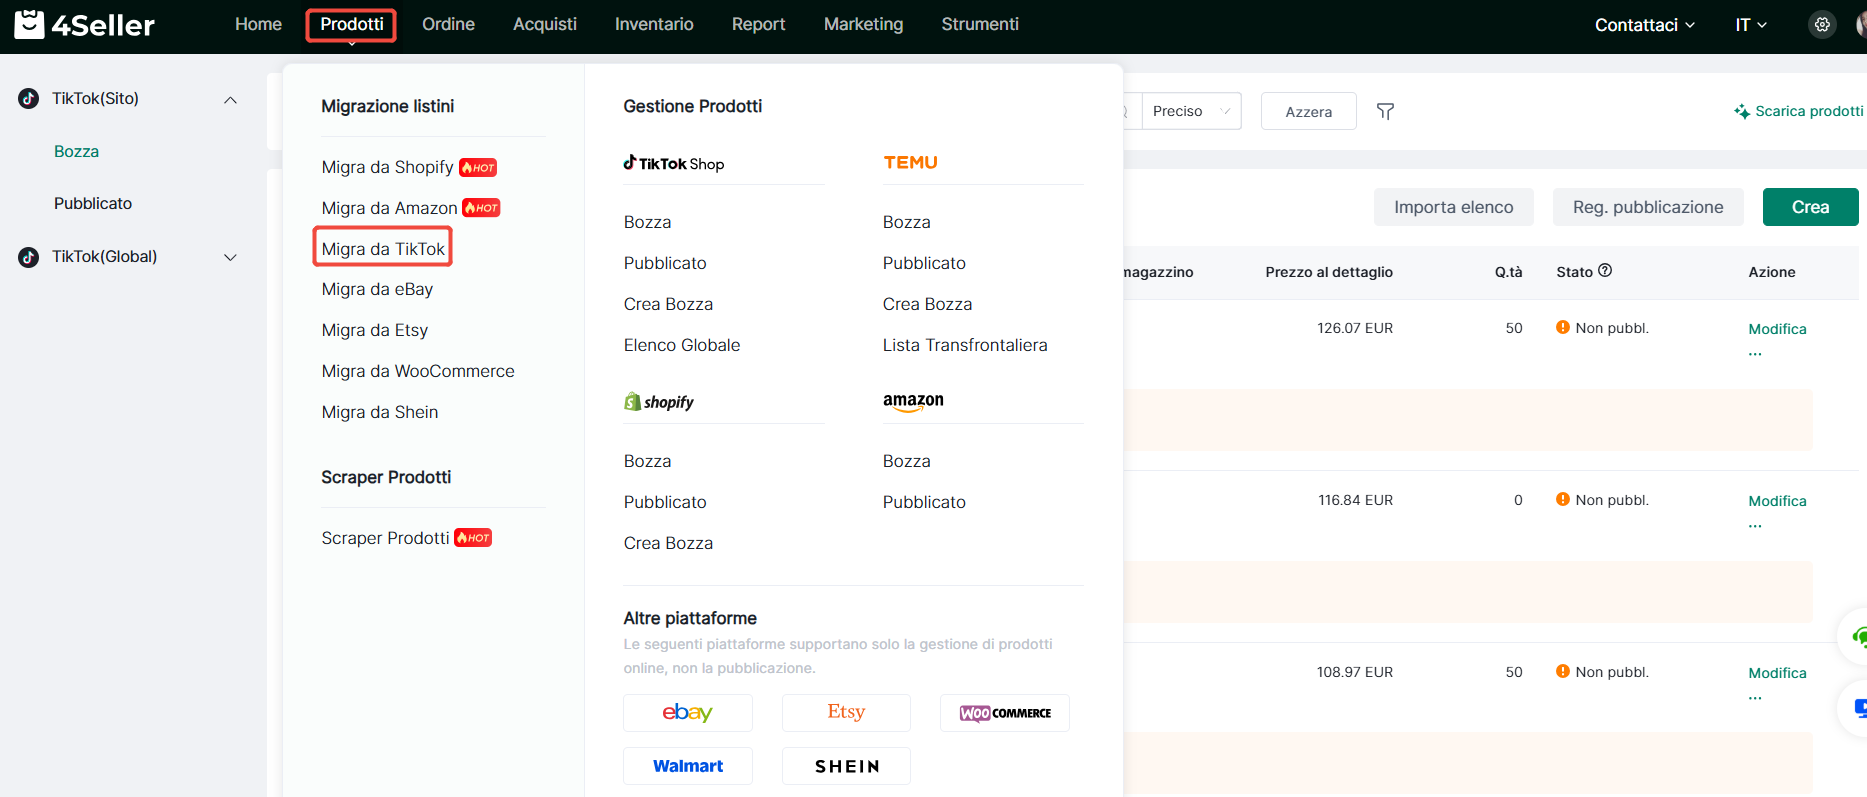Click the Reg. pubblicazione button
1867x797 pixels.
1648,207
